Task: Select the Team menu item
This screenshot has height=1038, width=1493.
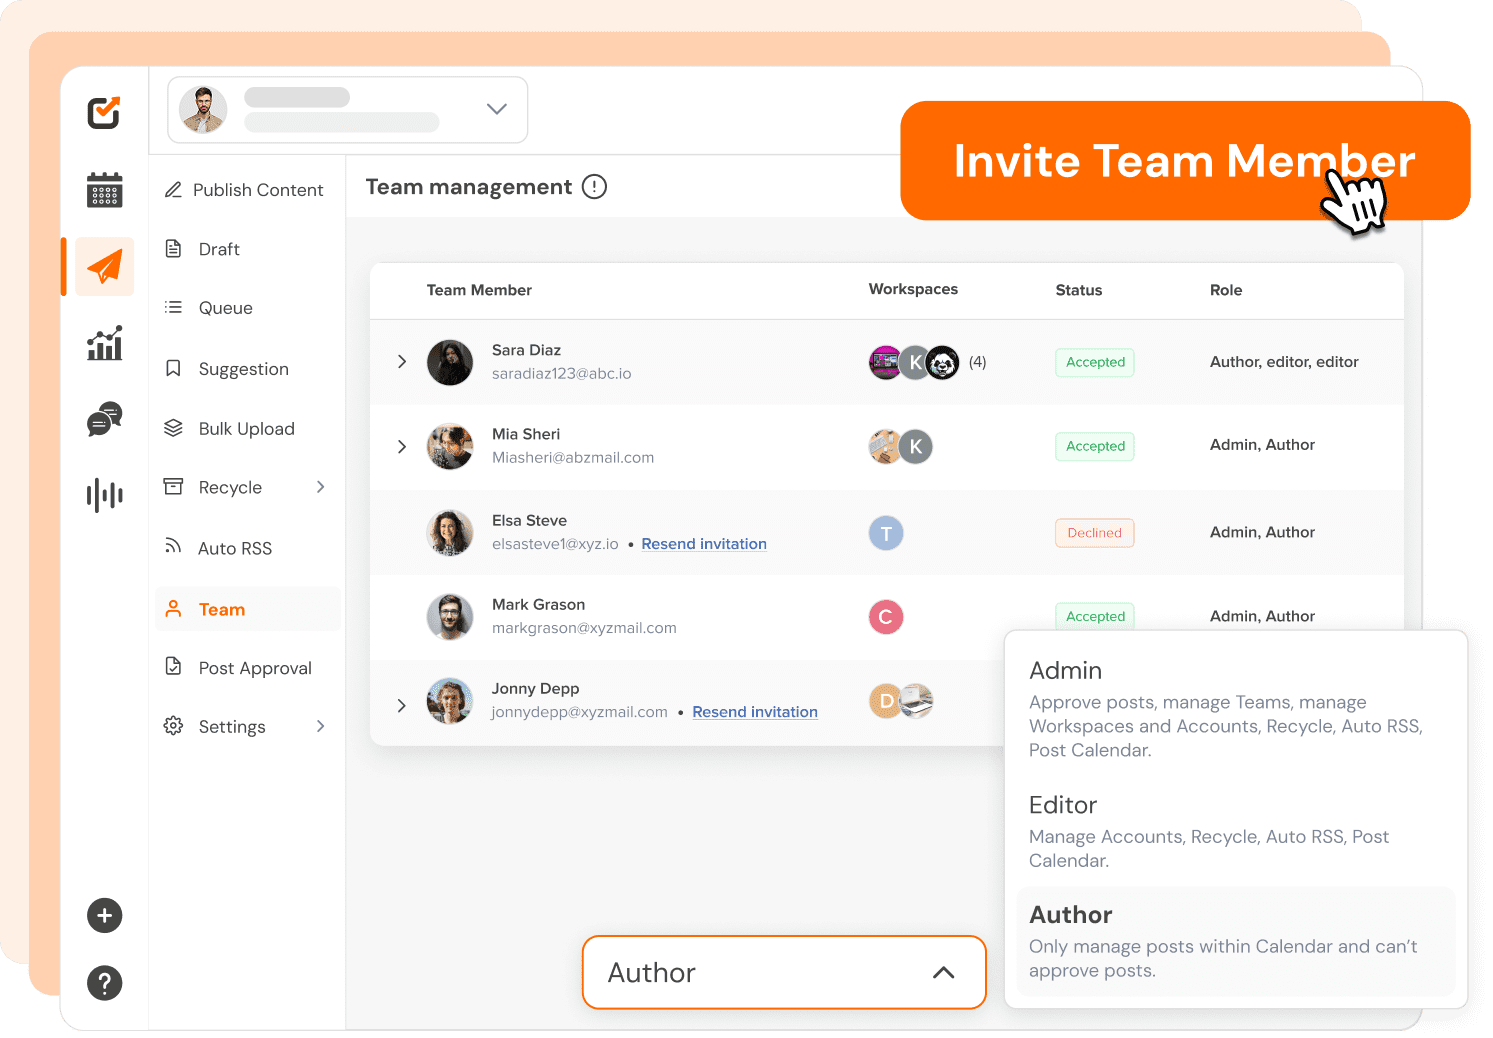Action: pos(221,609)
